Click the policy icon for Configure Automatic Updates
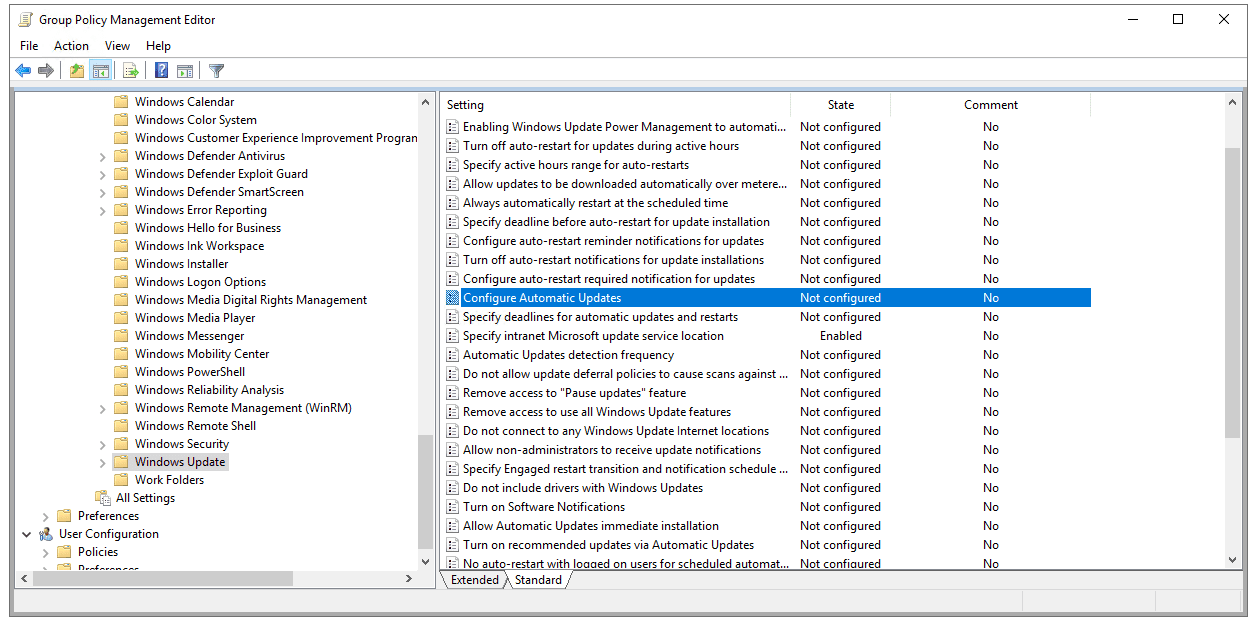Screen dimensions: 1252x623 453,298
